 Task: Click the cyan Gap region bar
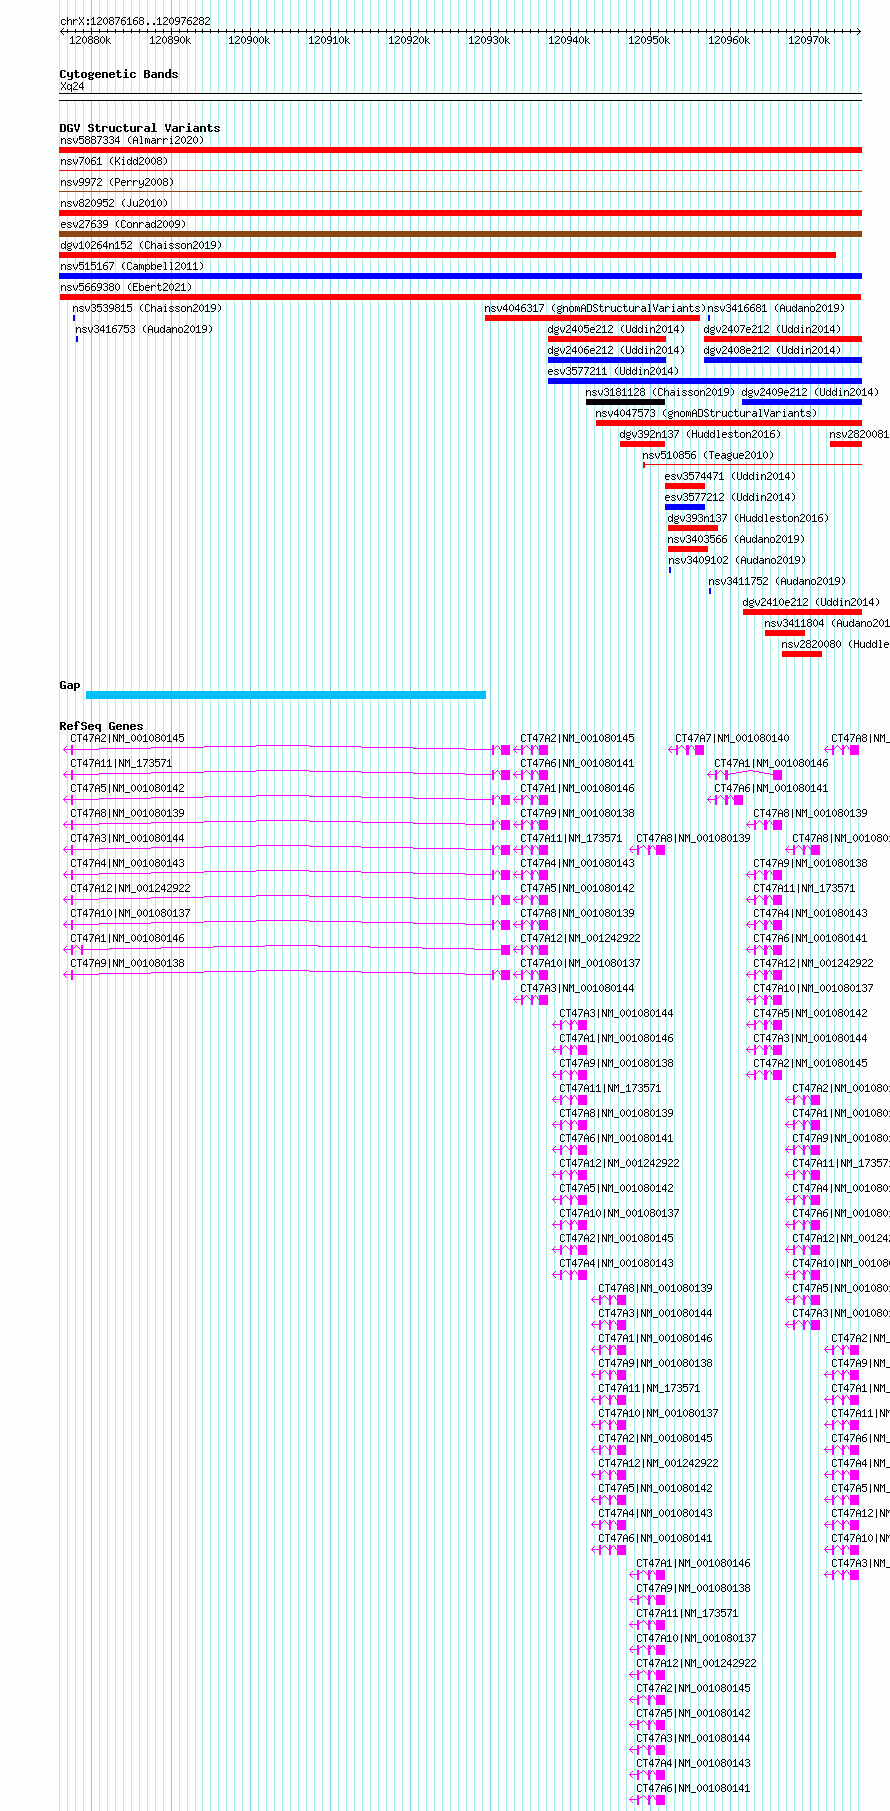click(x=286, y=695)
